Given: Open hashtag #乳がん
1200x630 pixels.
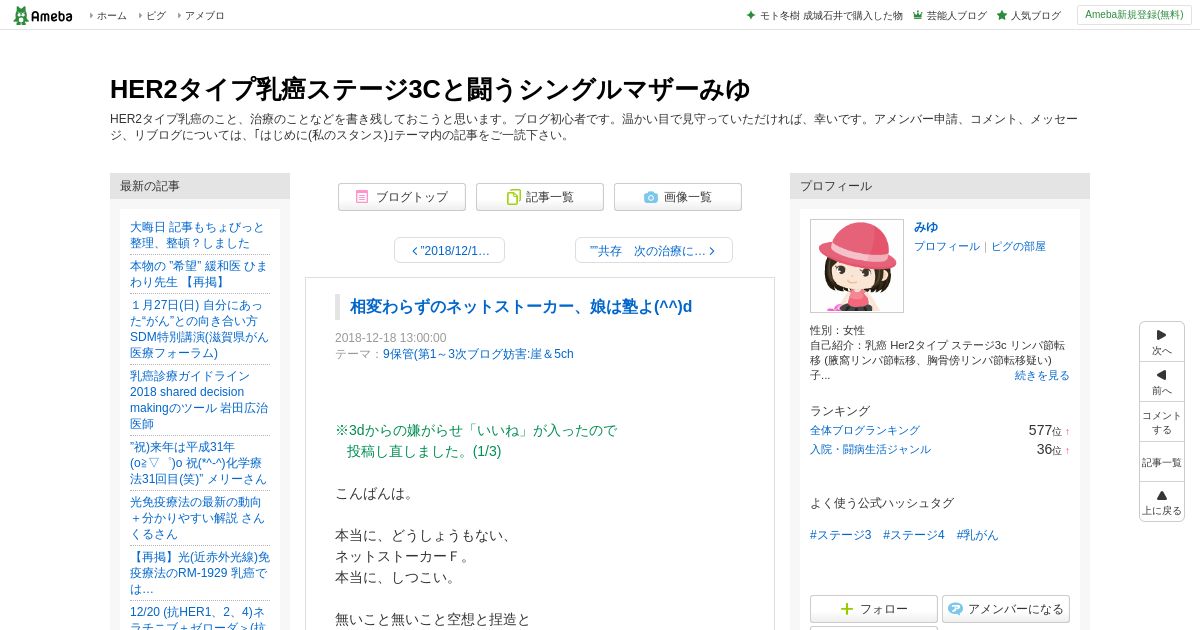Looking at the screenshot, I should coord(977,535).
